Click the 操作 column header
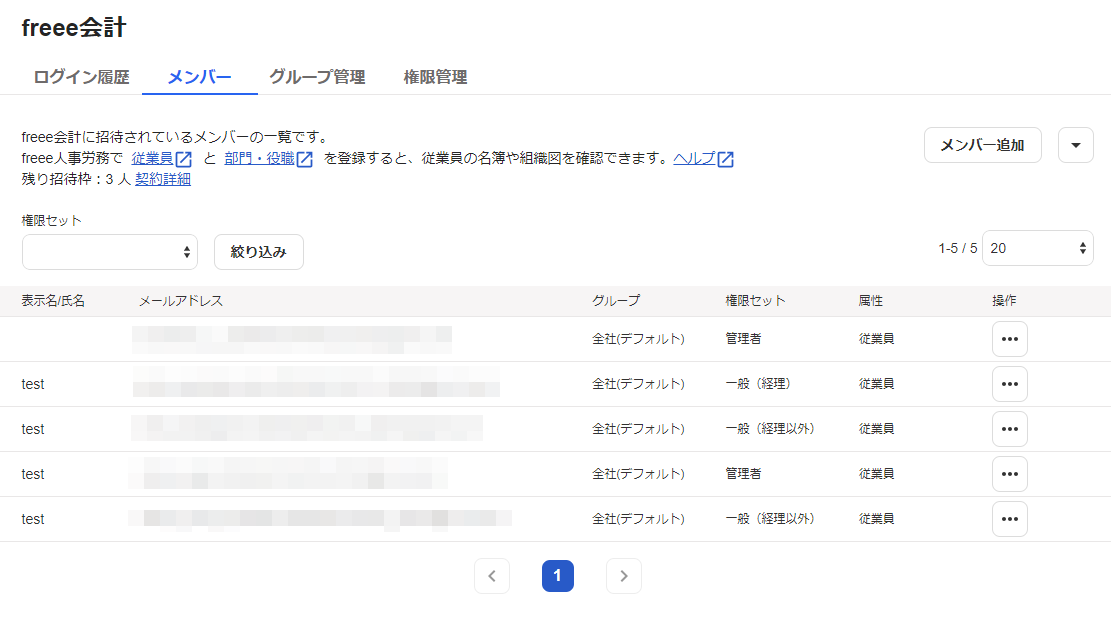This screenshot has width=1111, height=624. 1004,301
